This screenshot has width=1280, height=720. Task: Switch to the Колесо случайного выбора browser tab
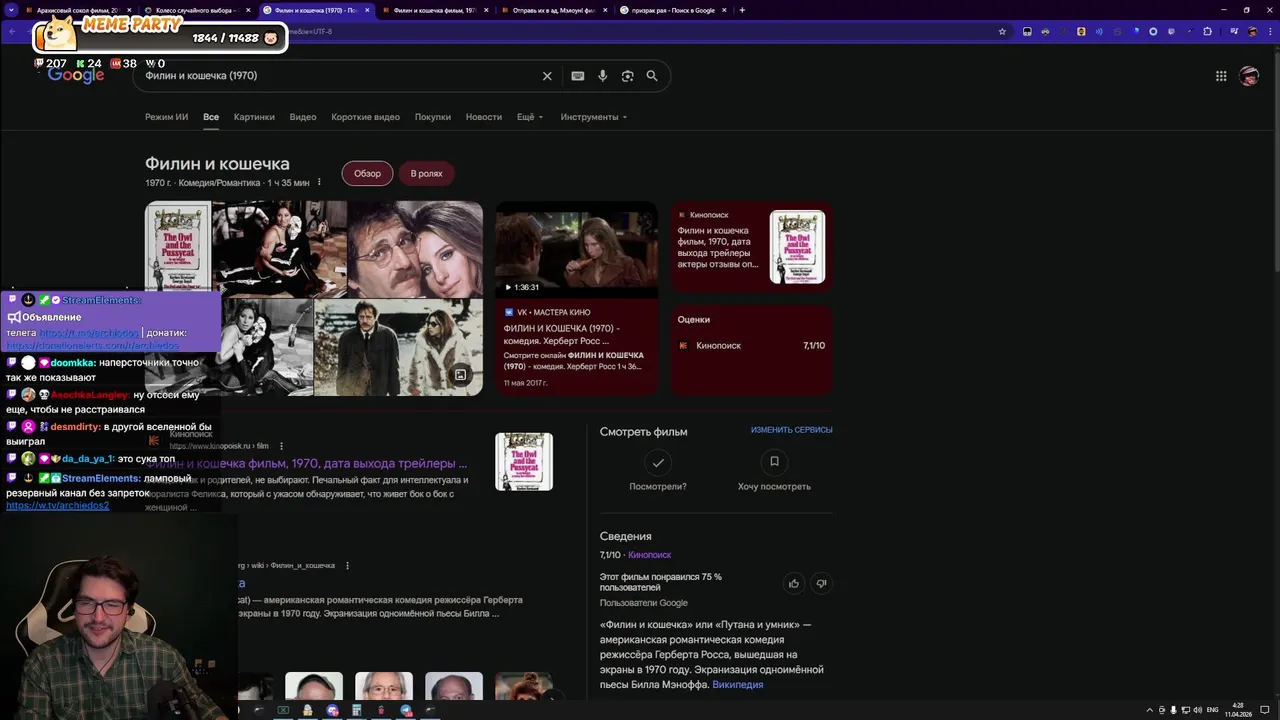(196, 10)
